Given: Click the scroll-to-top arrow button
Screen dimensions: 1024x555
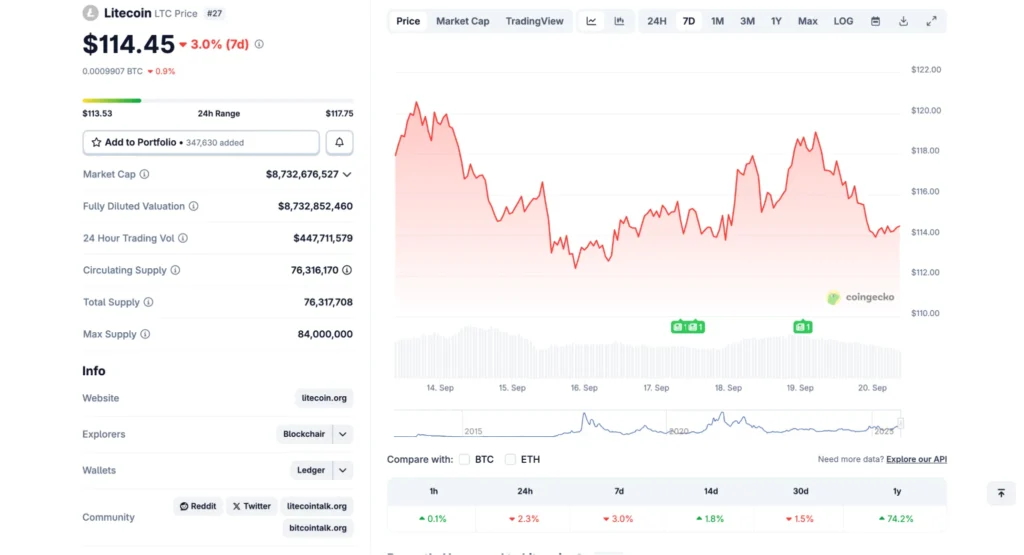Looking at the screenshot, I should pyautogui.click(x=1001, y=494).
